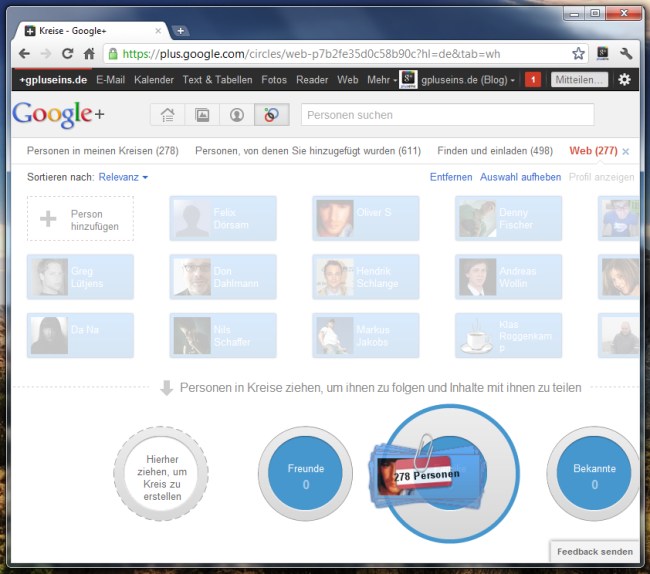This screenshot has width=650, height=574.
Task: Click the Person hinzufügen box
Action: tap(80, 218)
